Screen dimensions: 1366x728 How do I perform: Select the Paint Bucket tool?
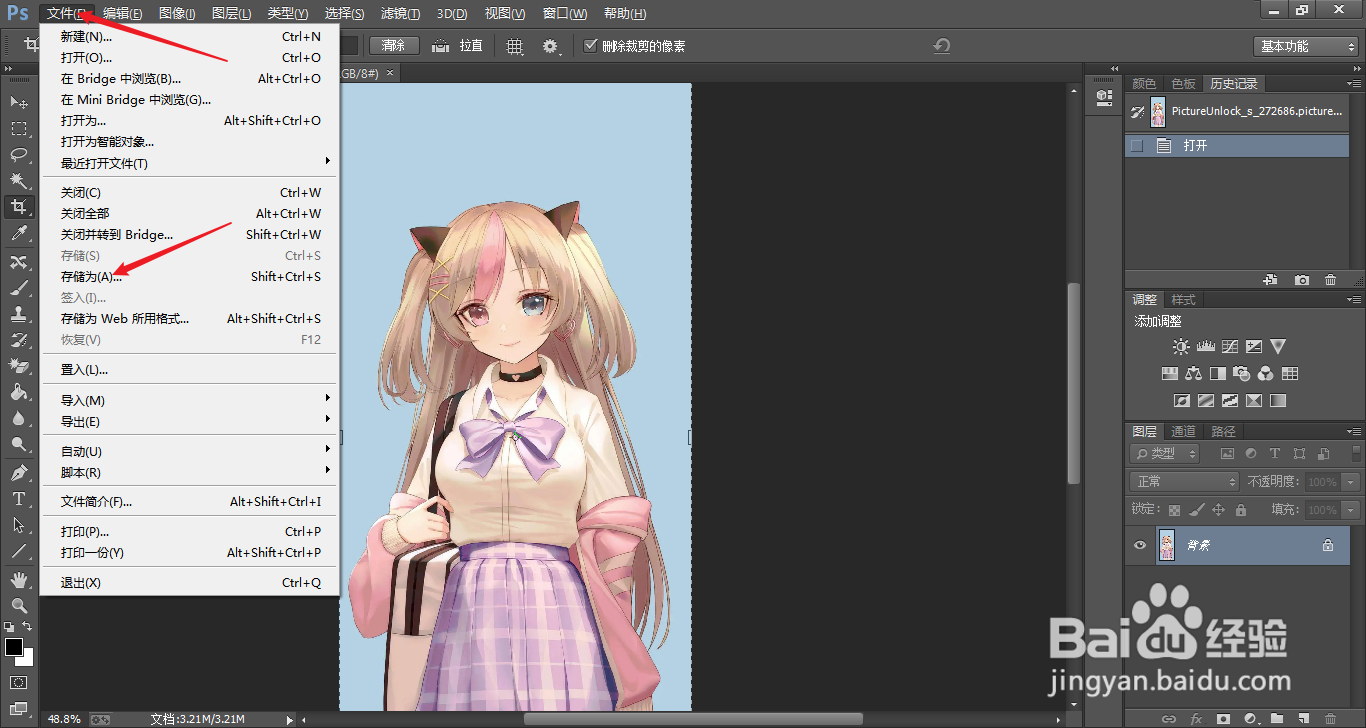tap(18, 392)
